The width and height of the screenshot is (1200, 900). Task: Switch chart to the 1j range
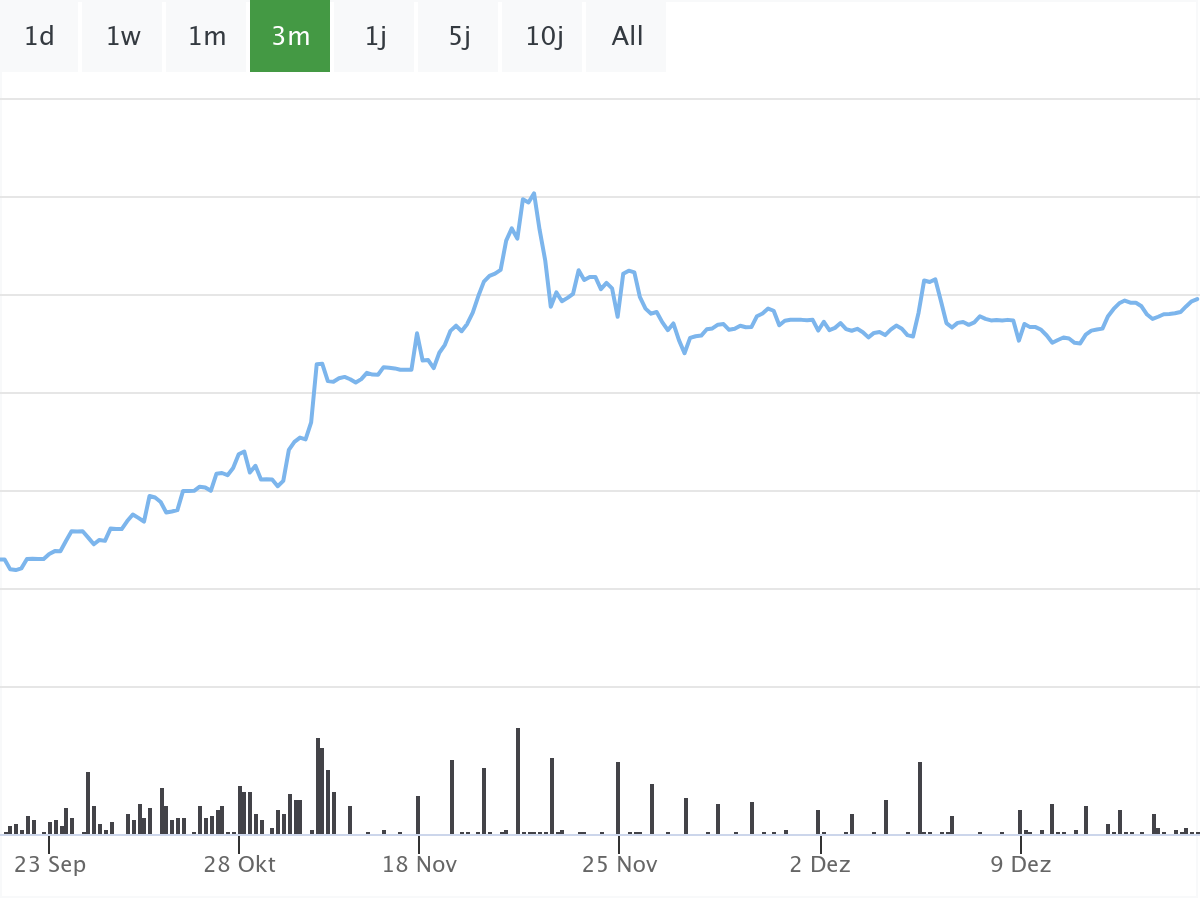pyautogui.click(x=375, y=37)
